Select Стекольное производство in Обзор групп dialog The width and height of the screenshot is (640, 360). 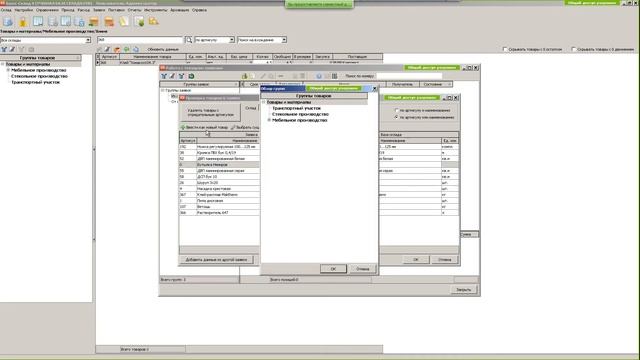point(300,114)
